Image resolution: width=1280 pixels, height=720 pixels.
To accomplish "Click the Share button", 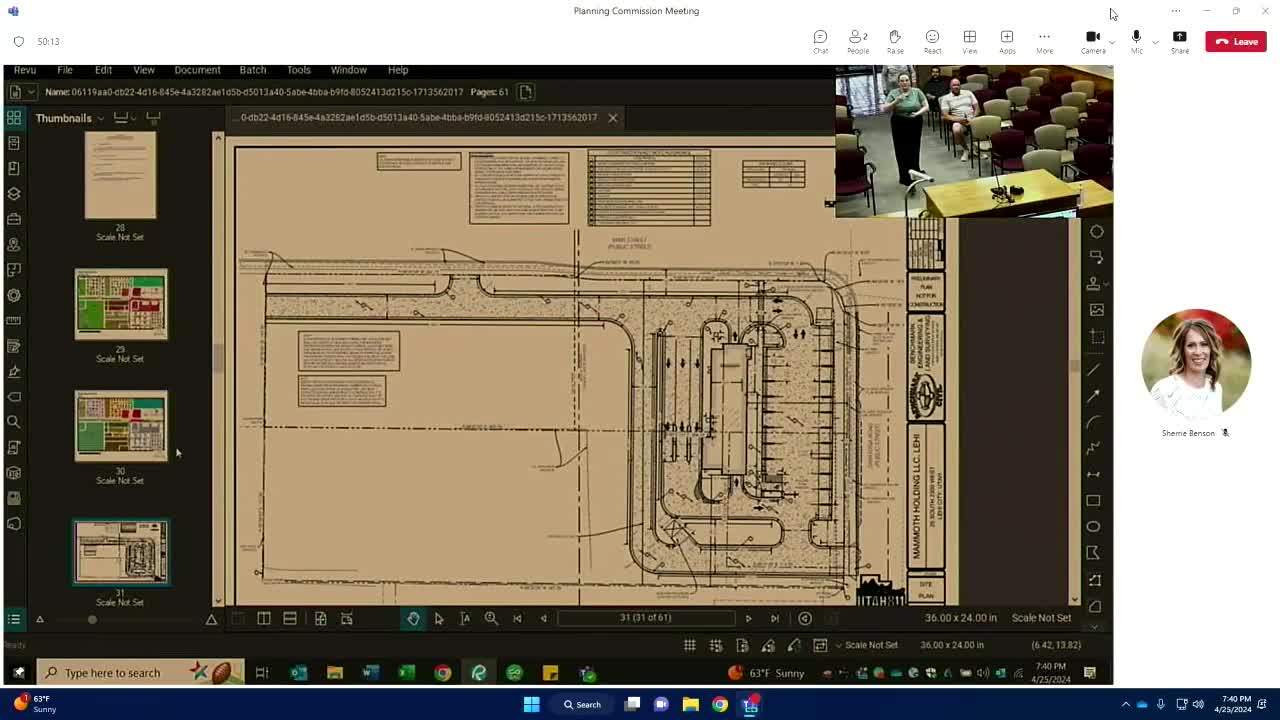I will [x=1180, y=41].
